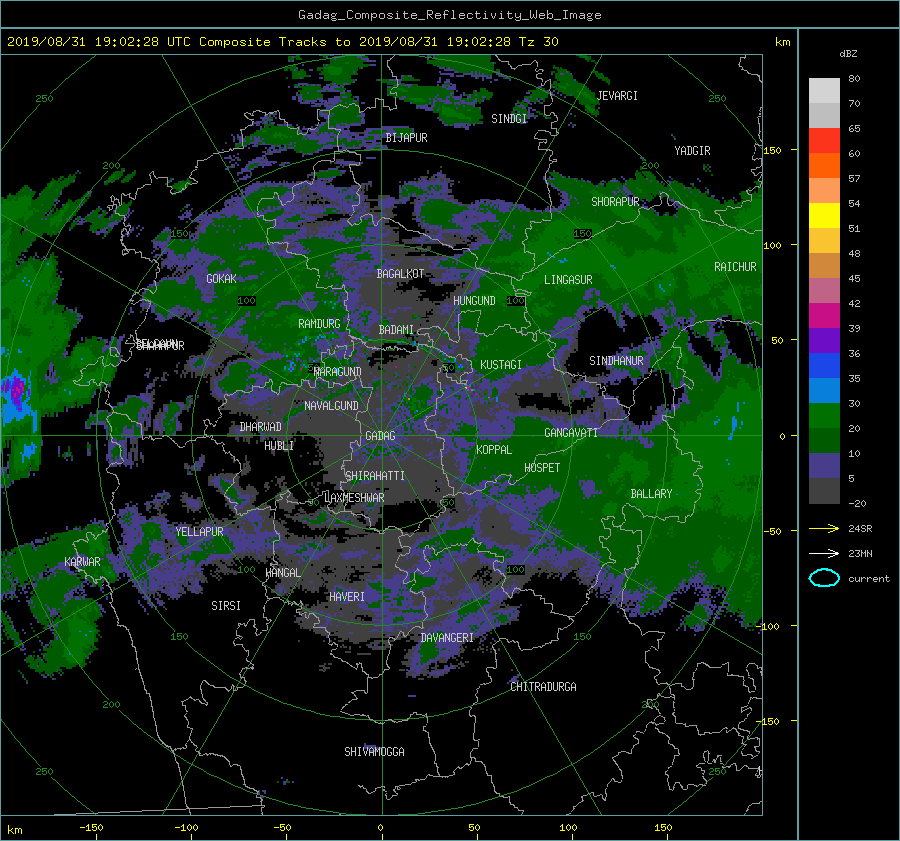The width and height of the screenshot is (900, 841).
Task: Click the dBZ legend value -20
Action: (857, 503)
